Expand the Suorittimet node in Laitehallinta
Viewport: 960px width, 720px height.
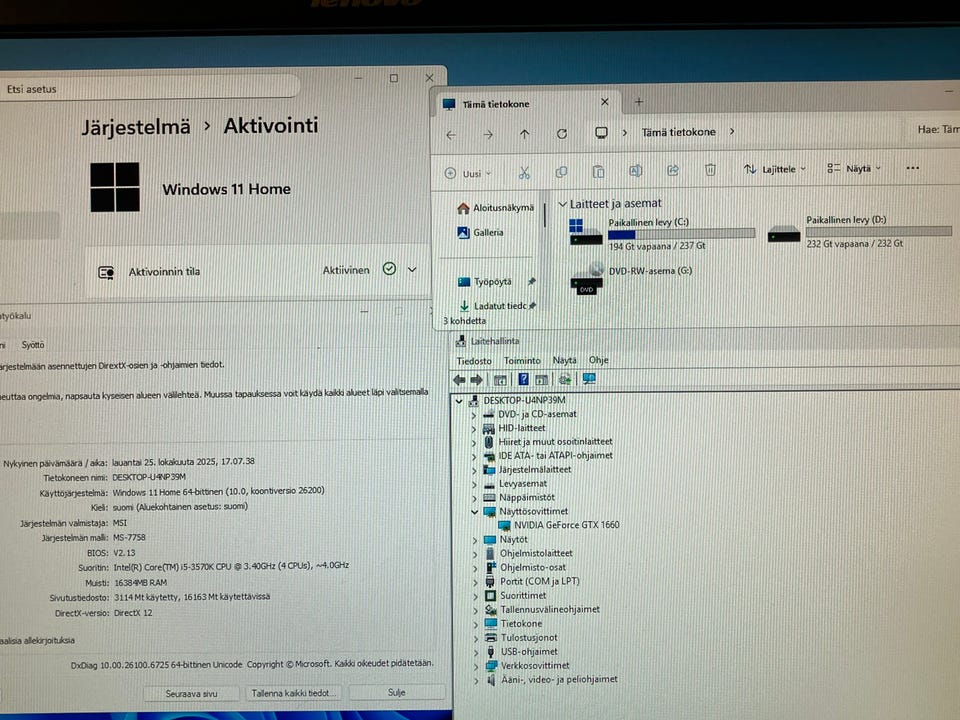(x=475, y=596)
